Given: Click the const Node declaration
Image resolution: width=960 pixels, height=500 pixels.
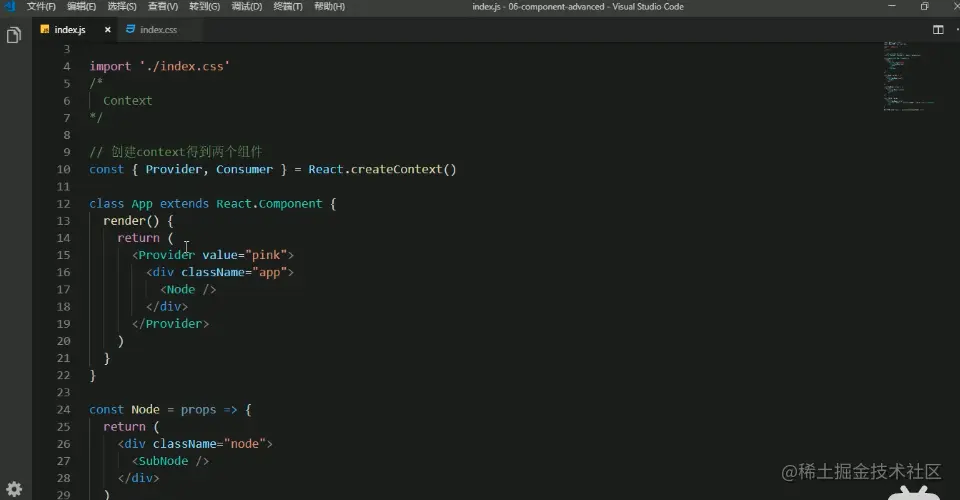Looking at the screenshot, I should pos(124,409).
